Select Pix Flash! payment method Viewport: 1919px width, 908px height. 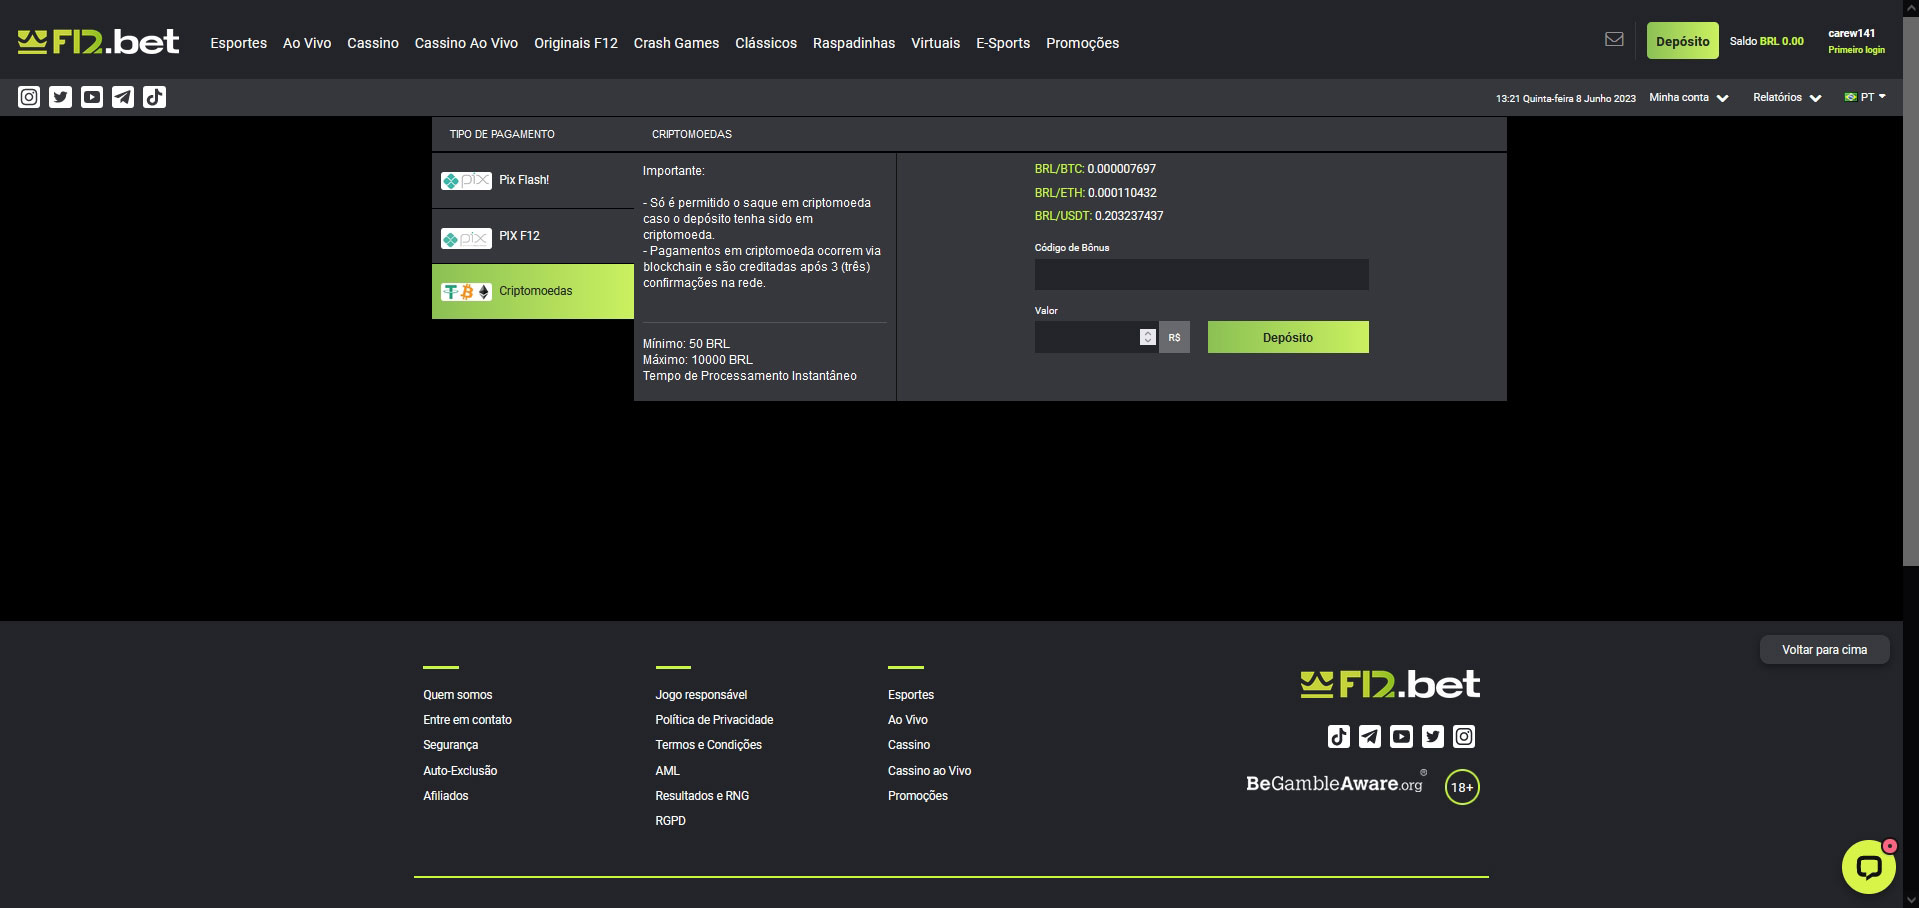533,180
